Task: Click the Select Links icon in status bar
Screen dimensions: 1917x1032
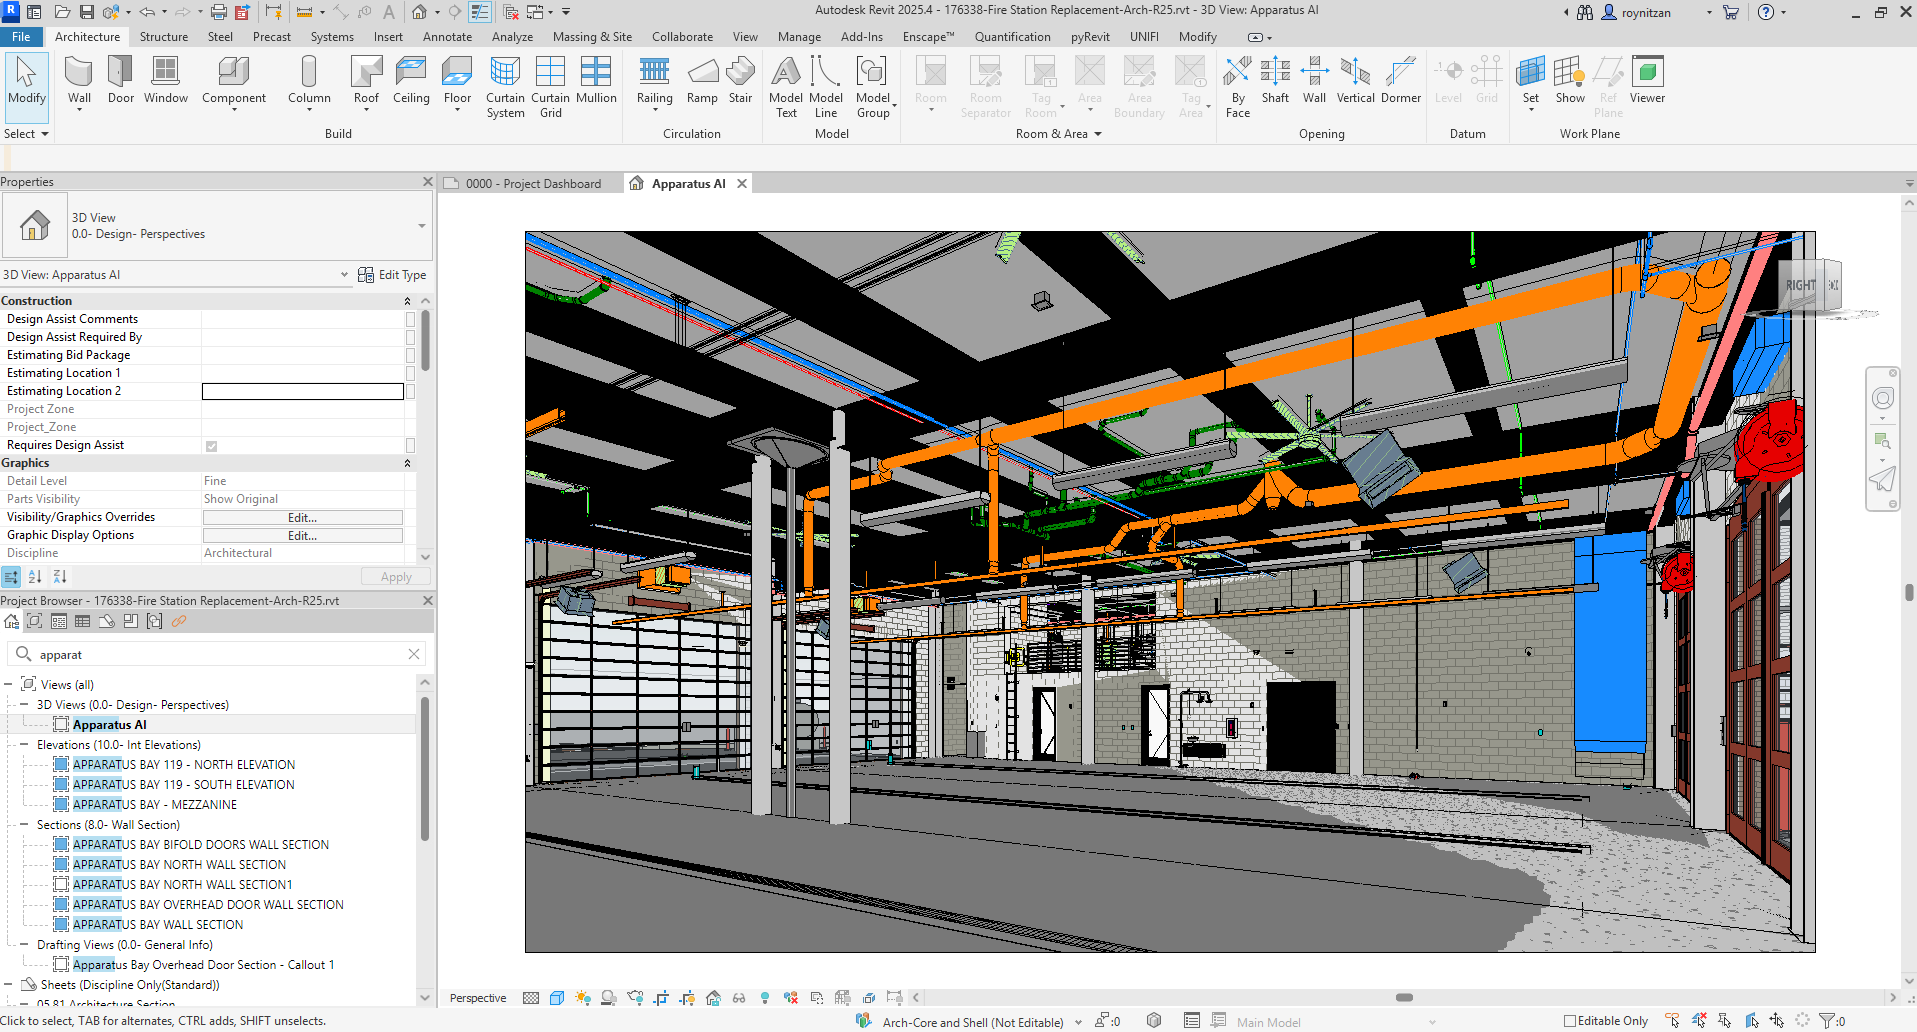Action: (1673, 1021)
